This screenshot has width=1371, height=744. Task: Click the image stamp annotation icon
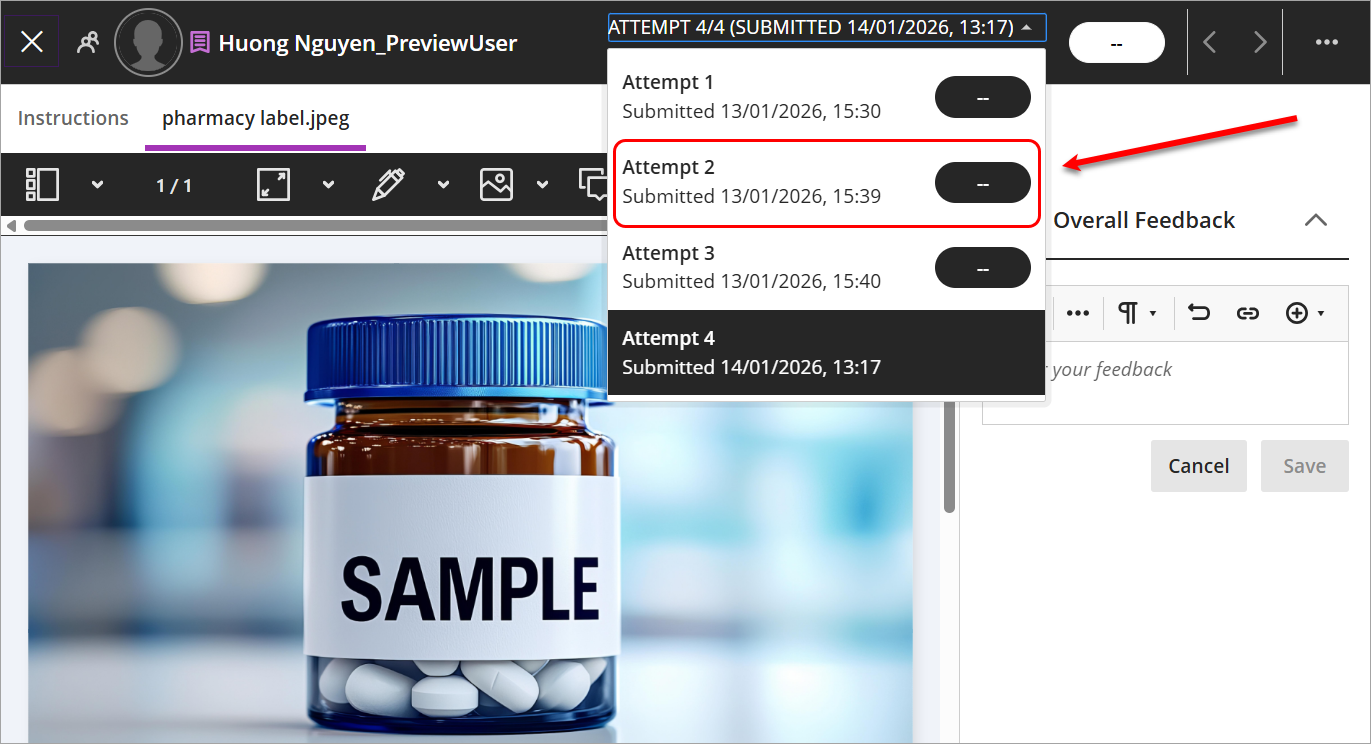pos(497,184)
